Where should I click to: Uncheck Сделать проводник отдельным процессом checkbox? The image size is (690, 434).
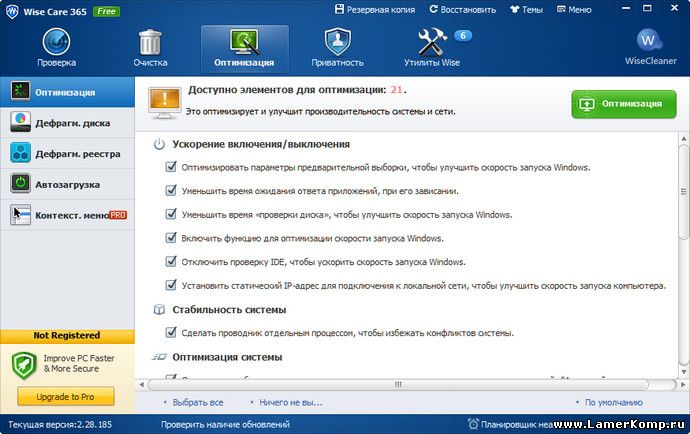tap(171, 332)
